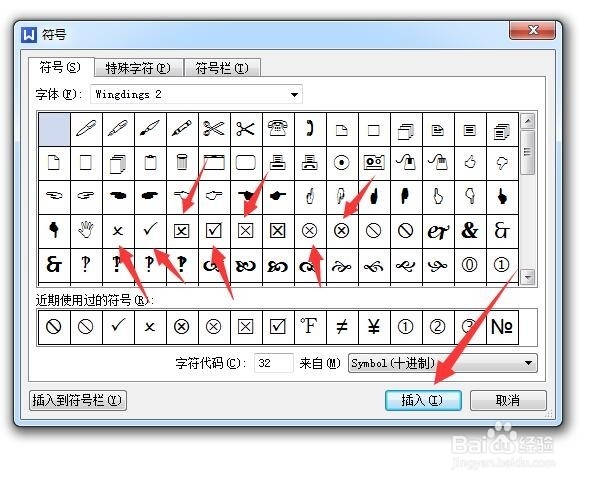The width and height of the screenshot is (589, 484).
Task: Choose the trash can symbol in the grid
Action: coord(182,163)
